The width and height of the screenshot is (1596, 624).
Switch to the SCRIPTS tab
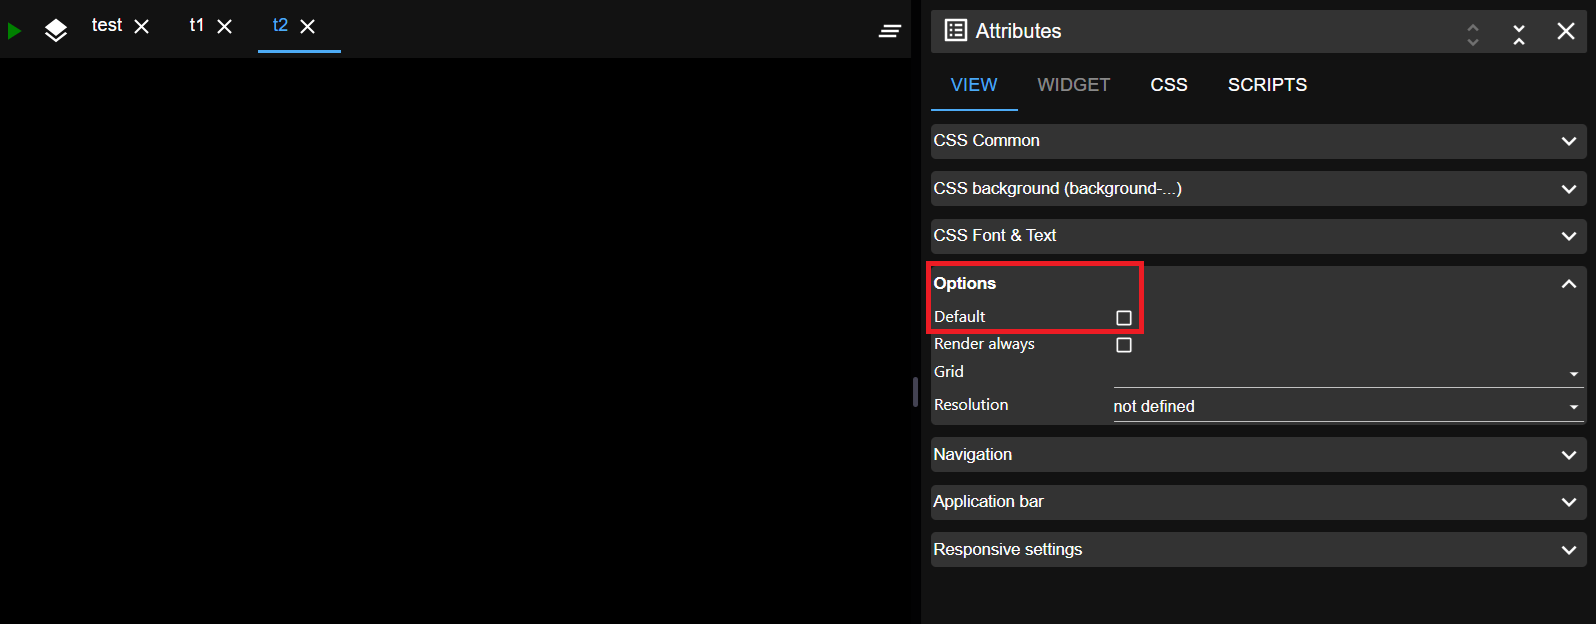(1267, 85)
